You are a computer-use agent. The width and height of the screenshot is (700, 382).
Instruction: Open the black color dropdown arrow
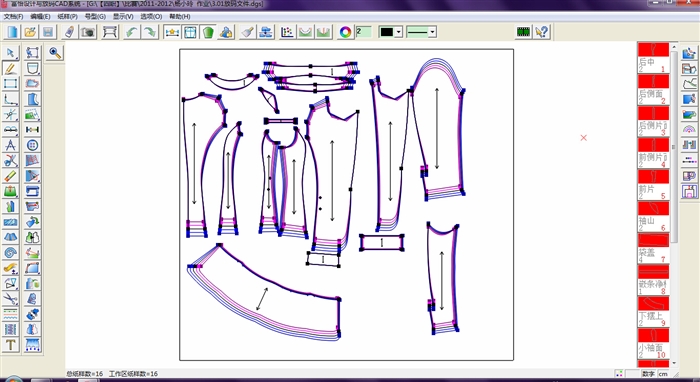coord(399,32)
